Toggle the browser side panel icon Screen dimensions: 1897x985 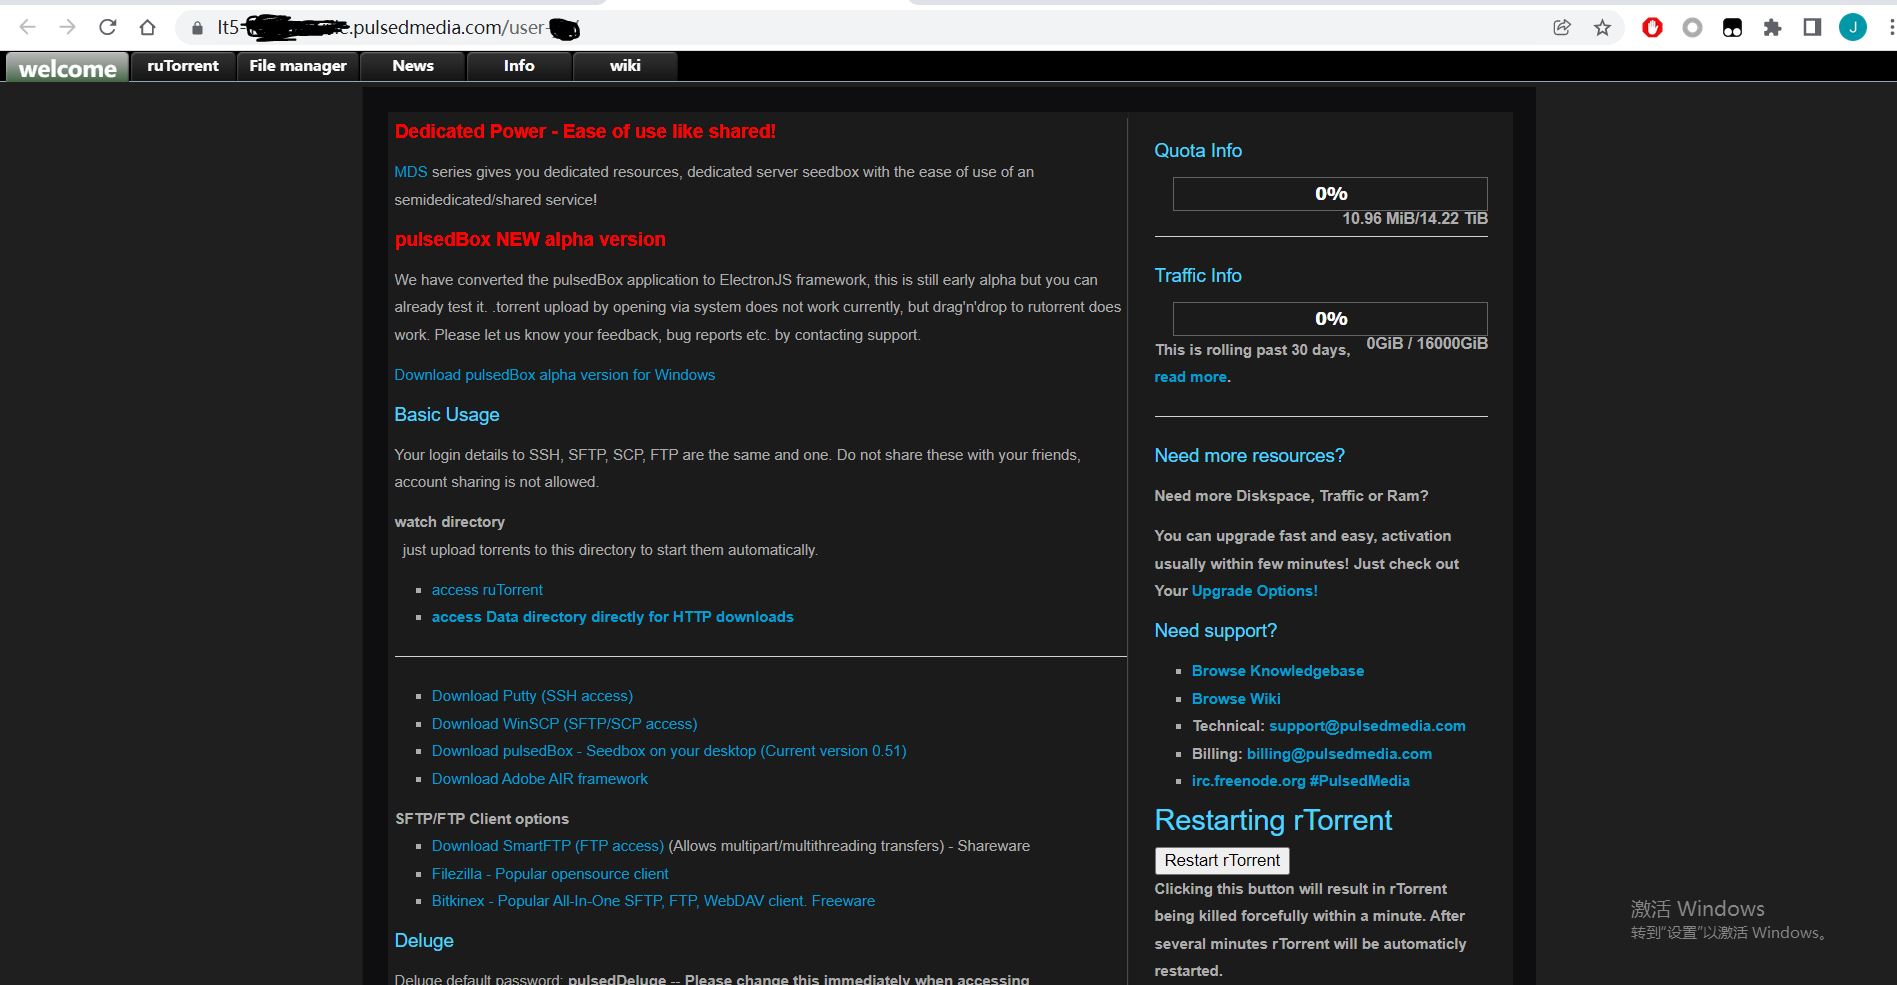[1812, 28]
